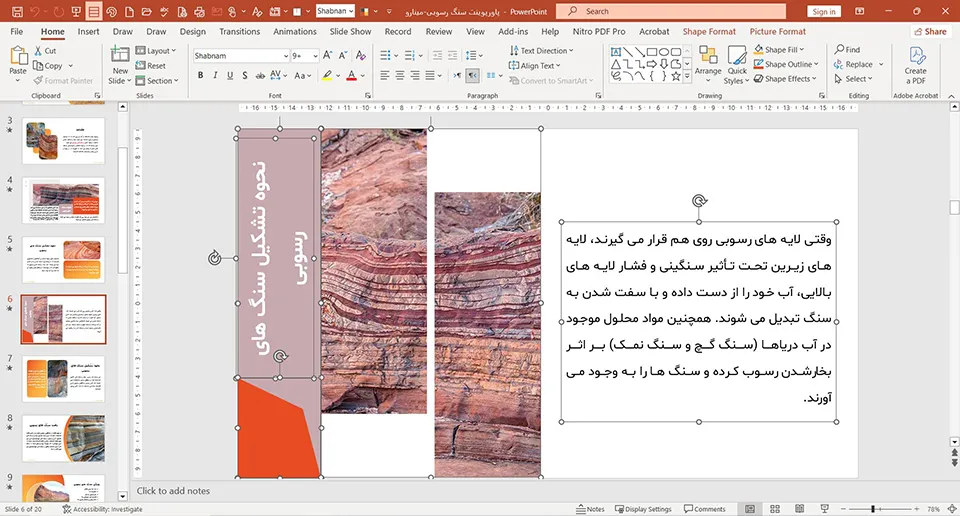Click to add notes field

pyautogui.click(x=173, y=490)
